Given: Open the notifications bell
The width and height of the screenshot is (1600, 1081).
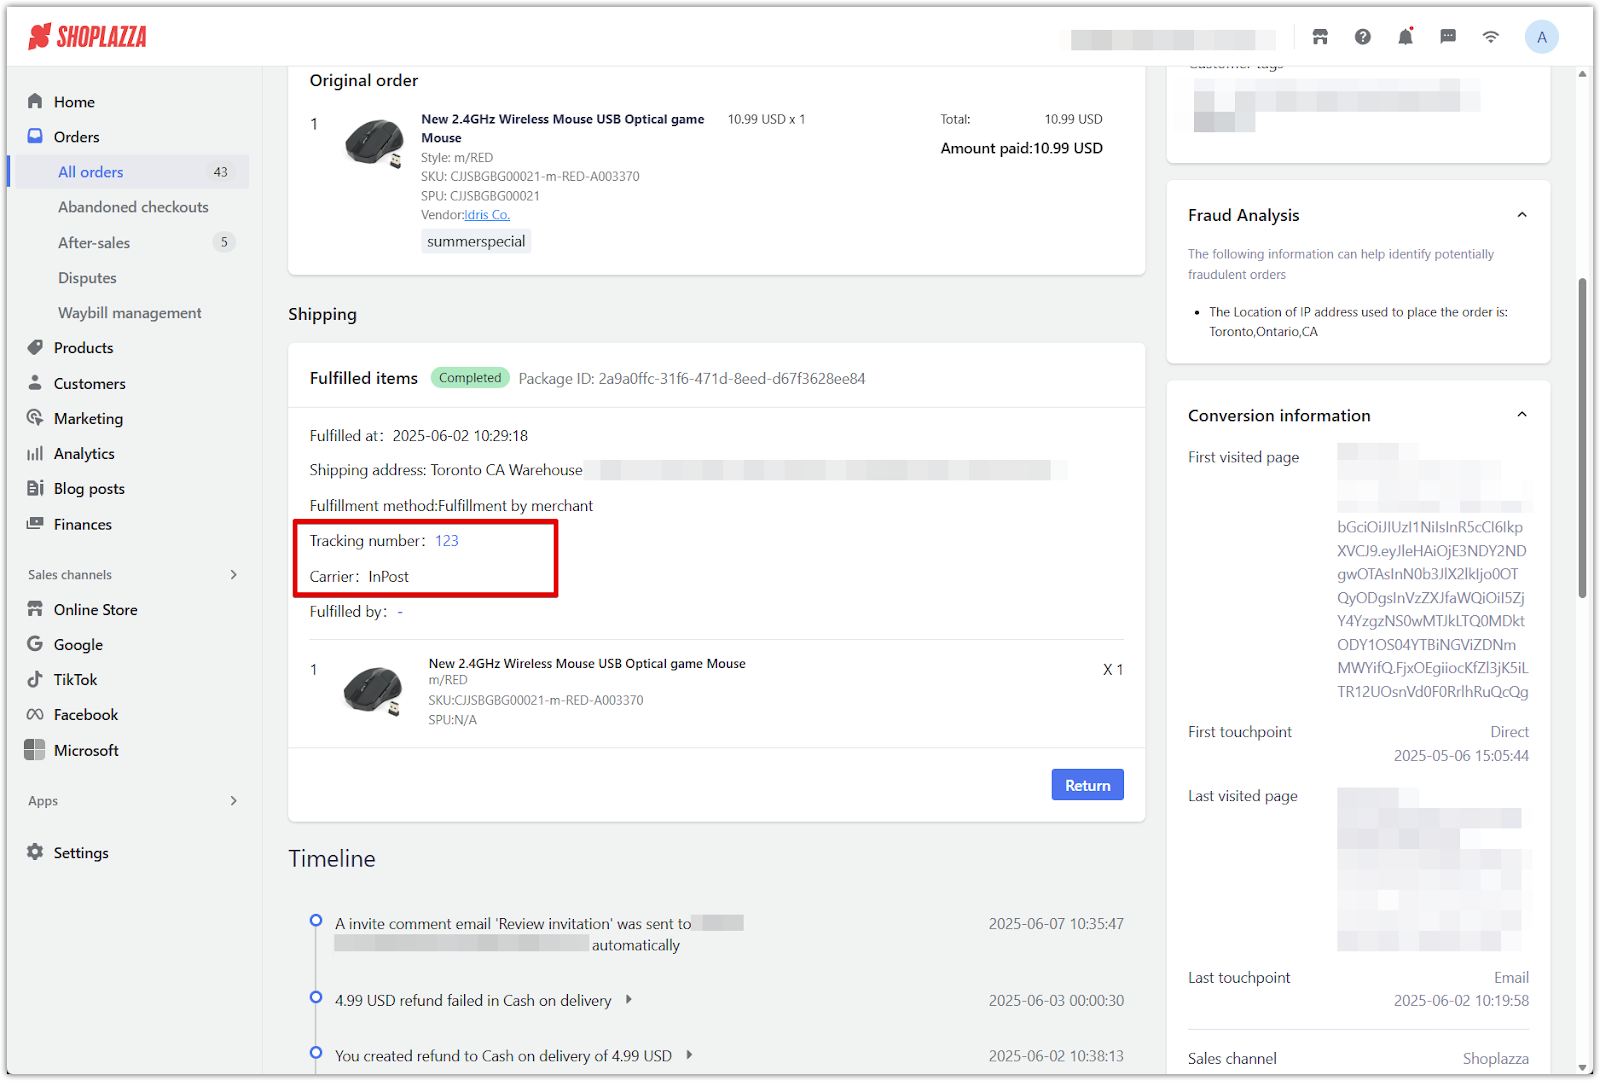Looking at the screenshot, I should tap(1405, 37).
